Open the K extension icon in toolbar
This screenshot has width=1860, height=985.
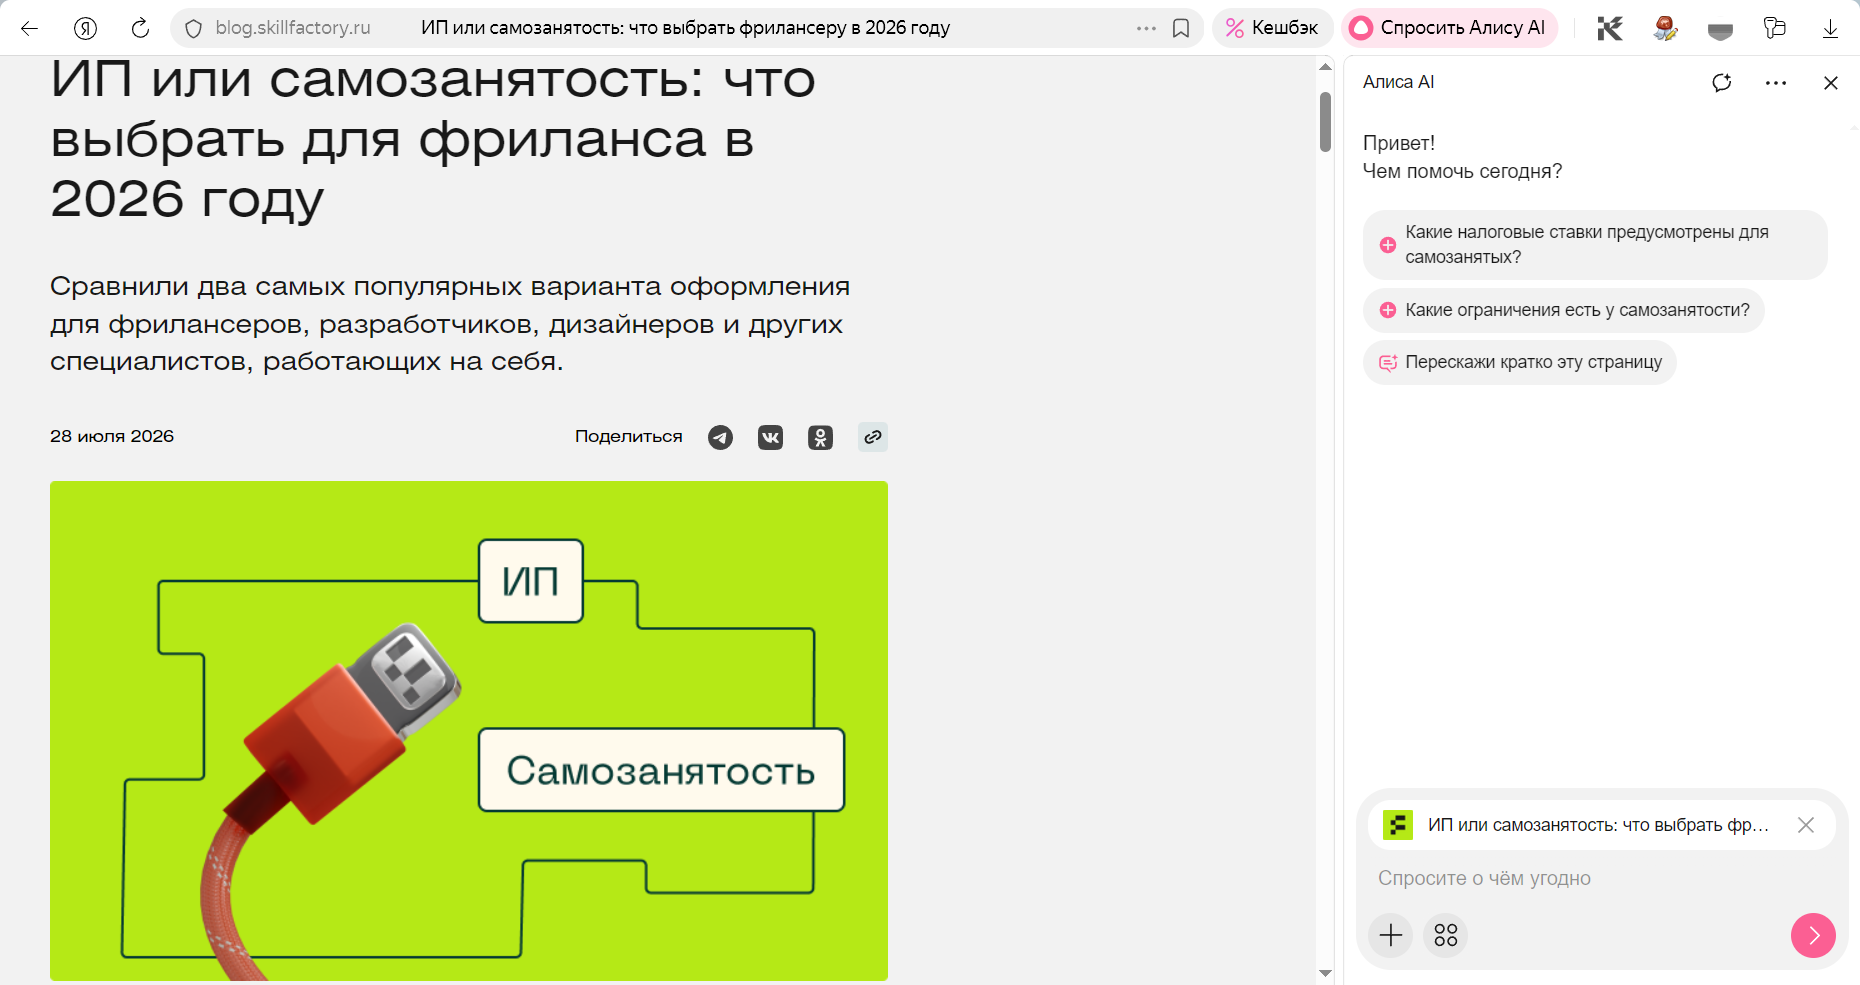1610,28
